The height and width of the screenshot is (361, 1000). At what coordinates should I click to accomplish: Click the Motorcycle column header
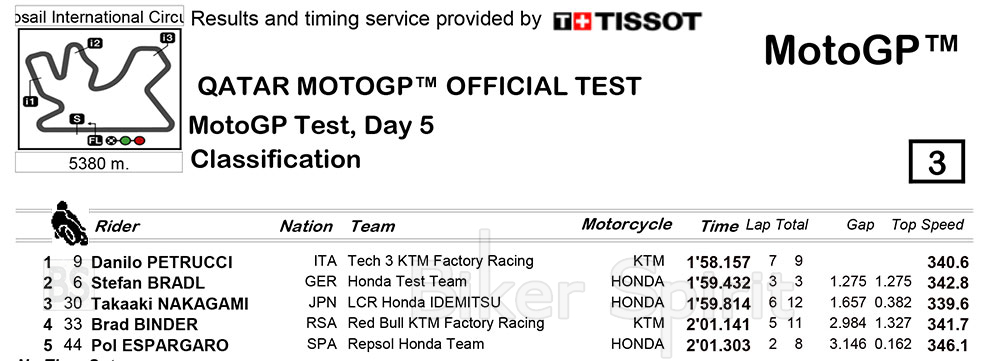626,224
